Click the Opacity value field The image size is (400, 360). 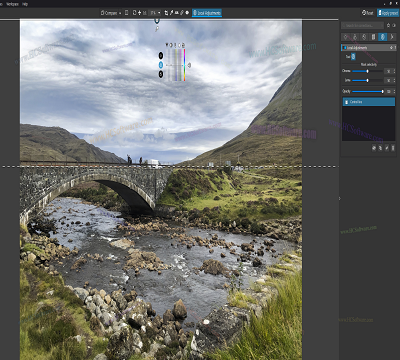pos(388,91)
